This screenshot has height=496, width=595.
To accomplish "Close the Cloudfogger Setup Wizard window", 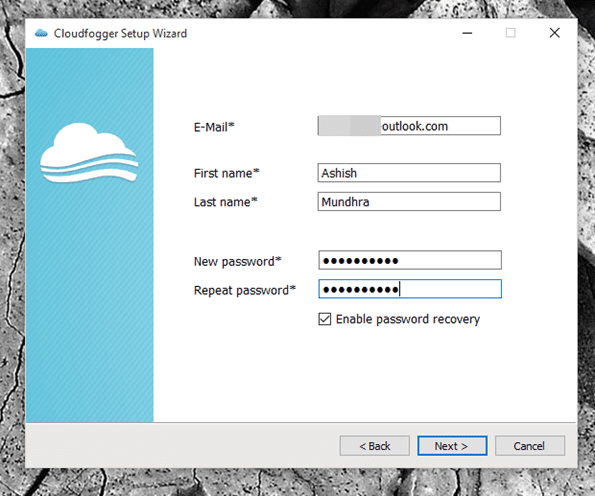I will click(x=554, y=33).
